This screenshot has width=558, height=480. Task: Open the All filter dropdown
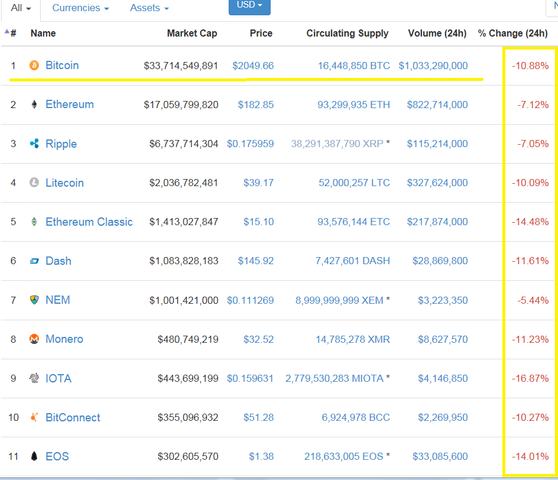point(21,8)
